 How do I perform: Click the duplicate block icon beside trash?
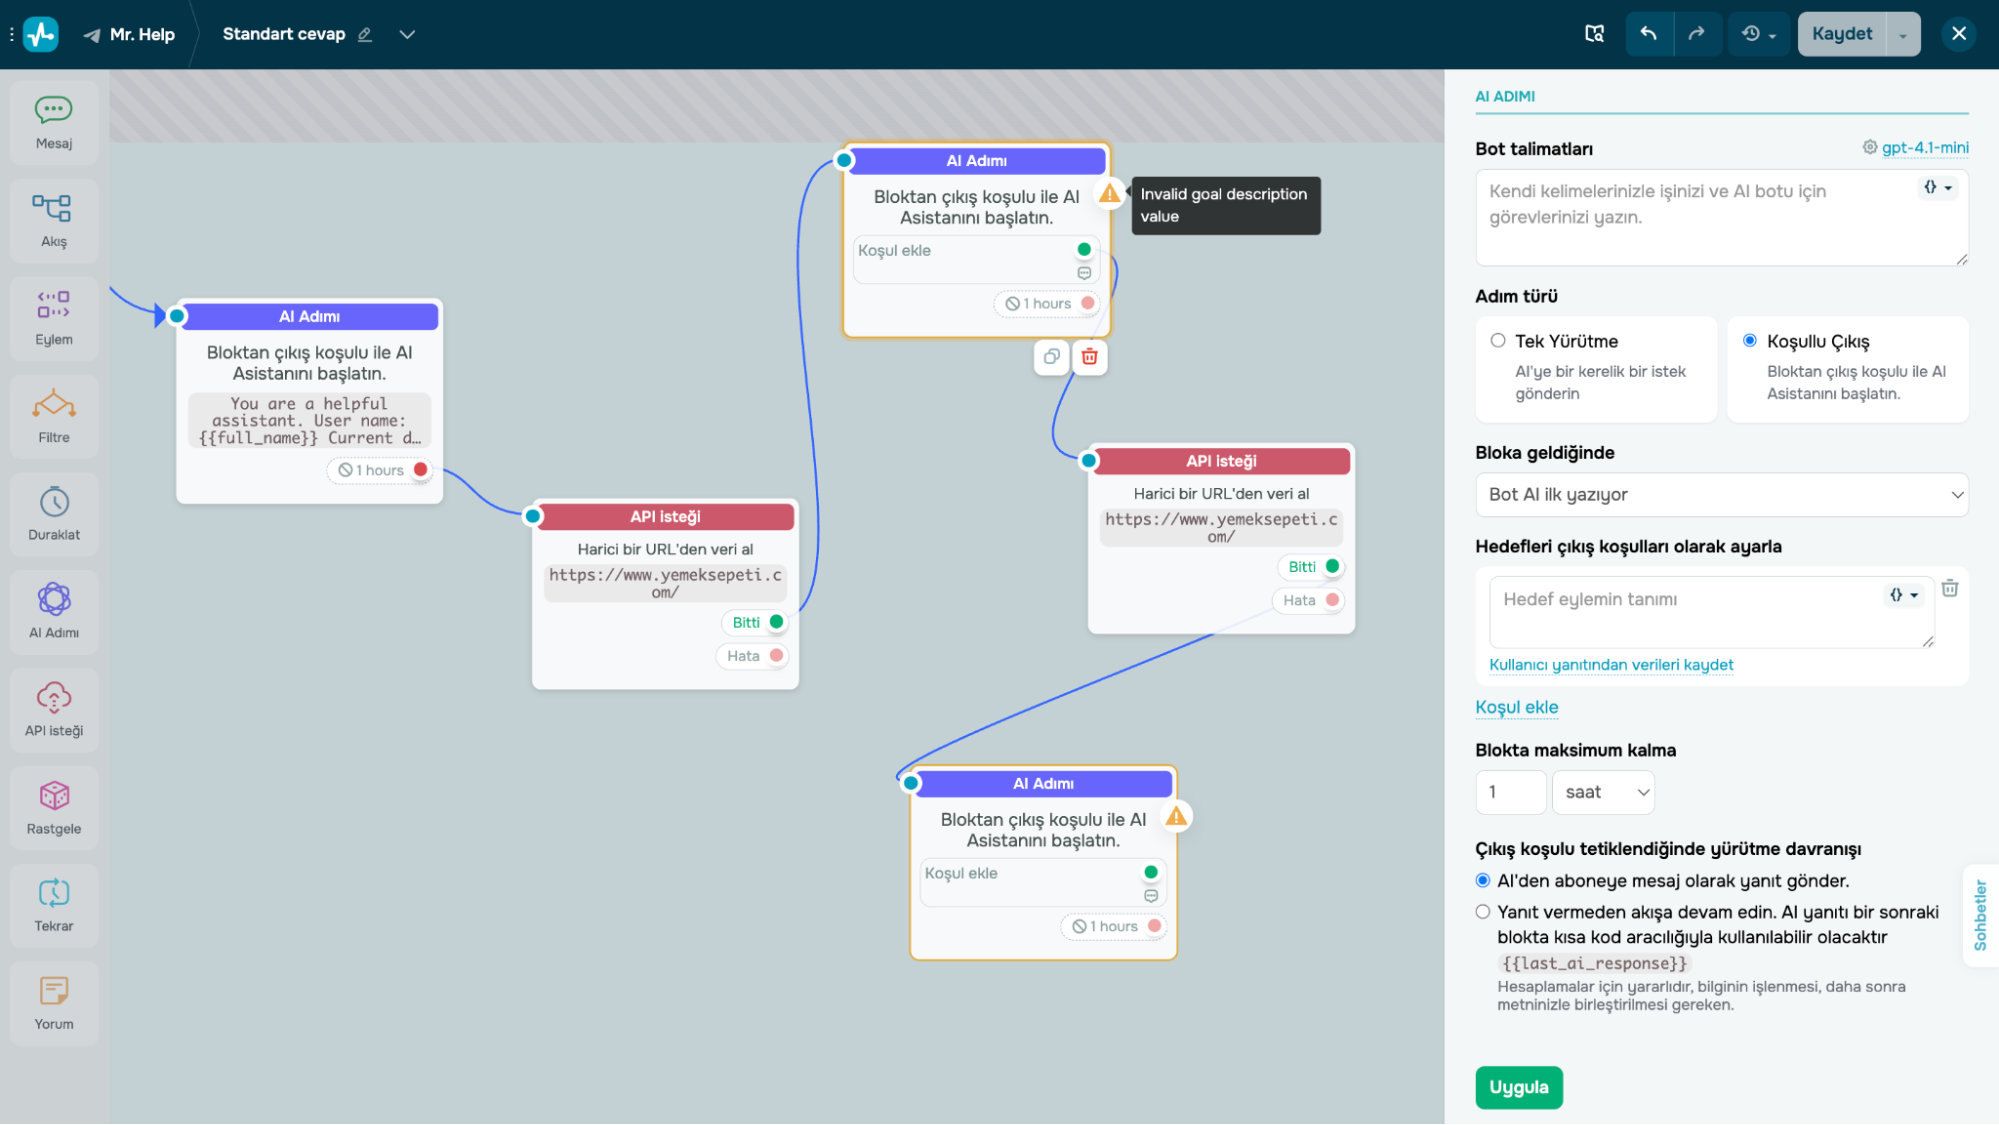pyautogui.click(x=1051, y=357)
